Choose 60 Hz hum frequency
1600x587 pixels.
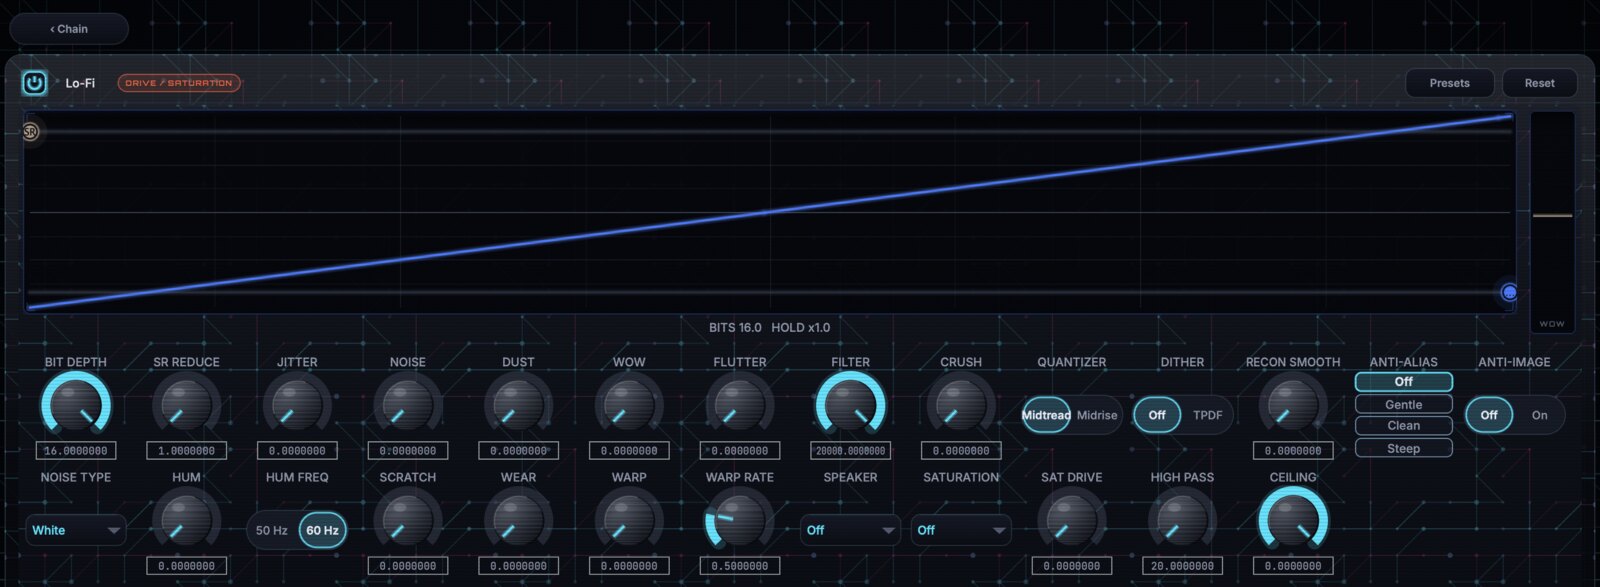[322, 530]
